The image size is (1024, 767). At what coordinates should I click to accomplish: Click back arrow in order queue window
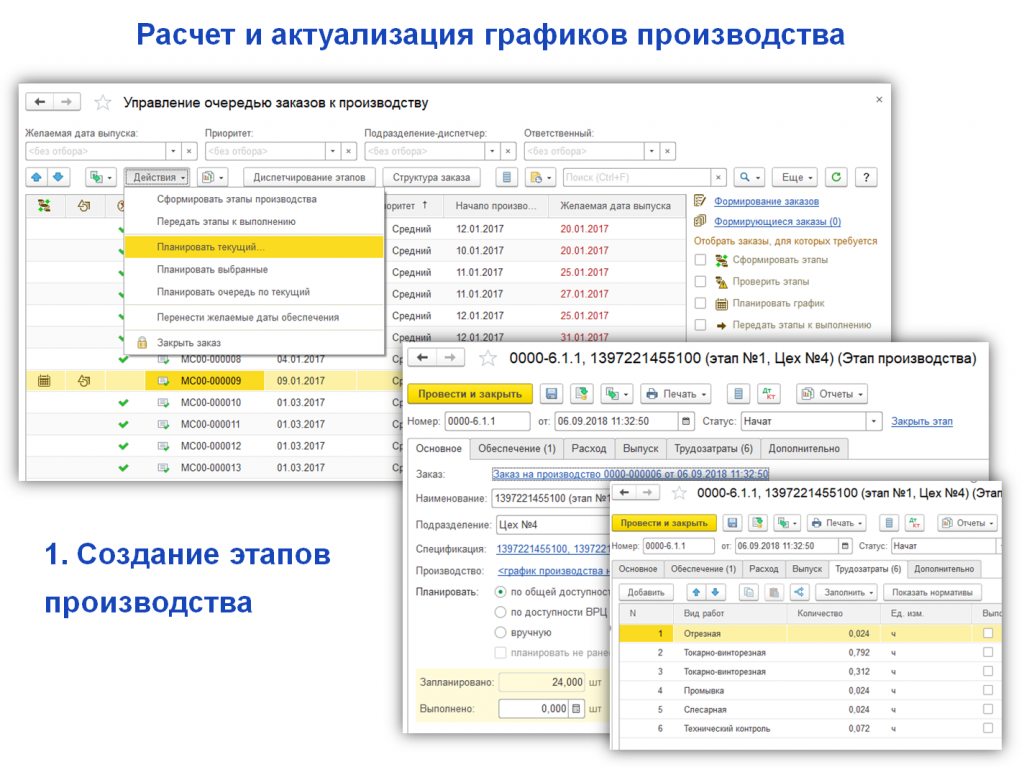pos(40,102)
